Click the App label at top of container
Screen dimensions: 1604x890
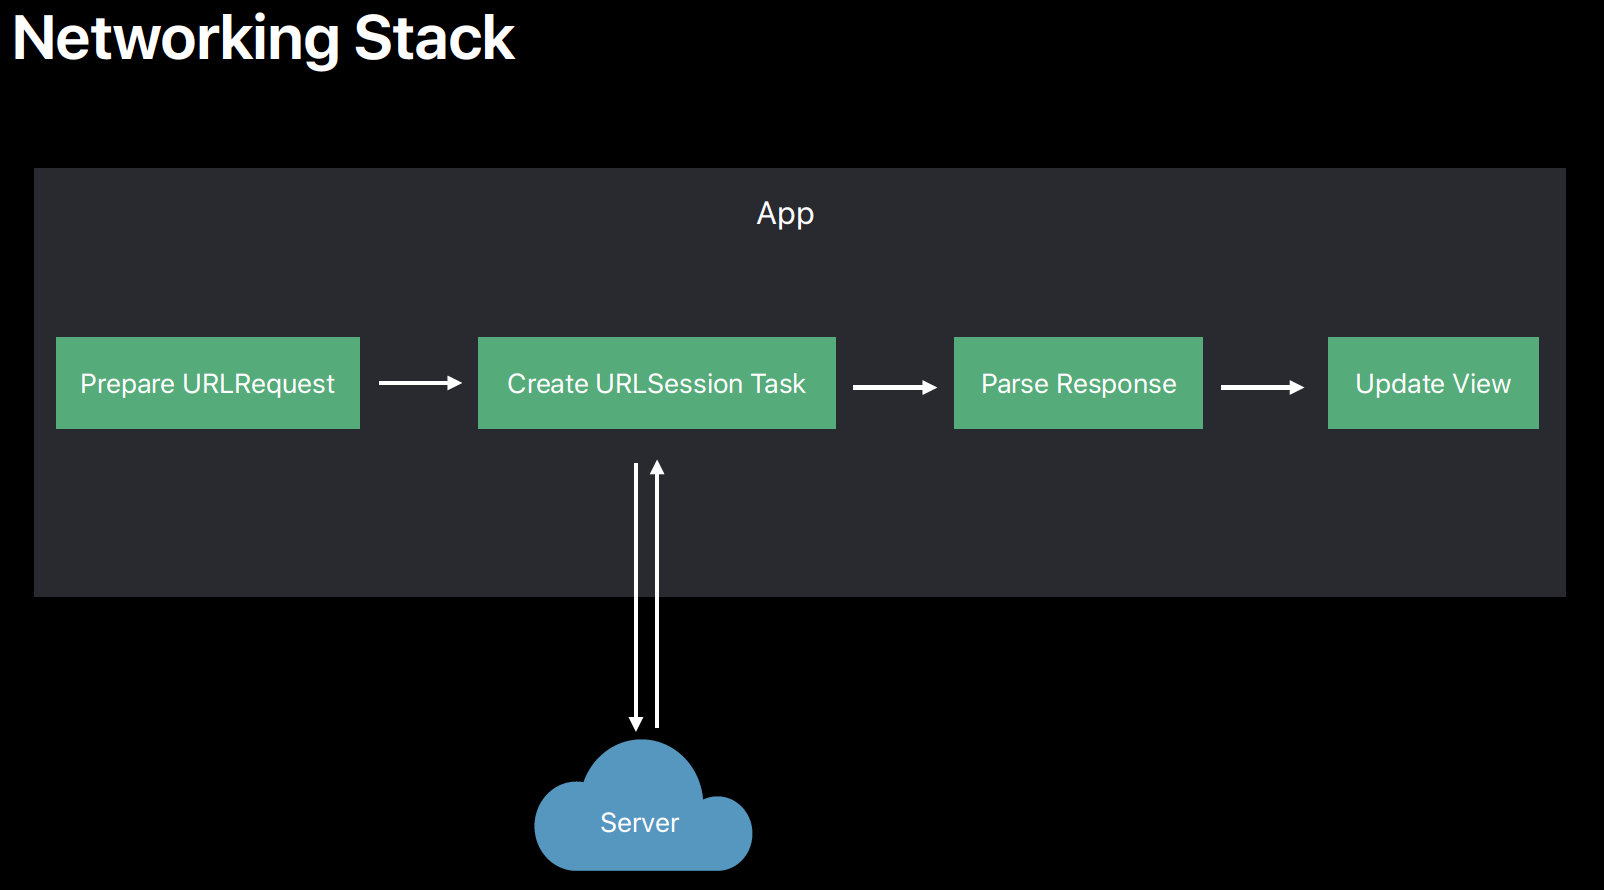point(785,214)
